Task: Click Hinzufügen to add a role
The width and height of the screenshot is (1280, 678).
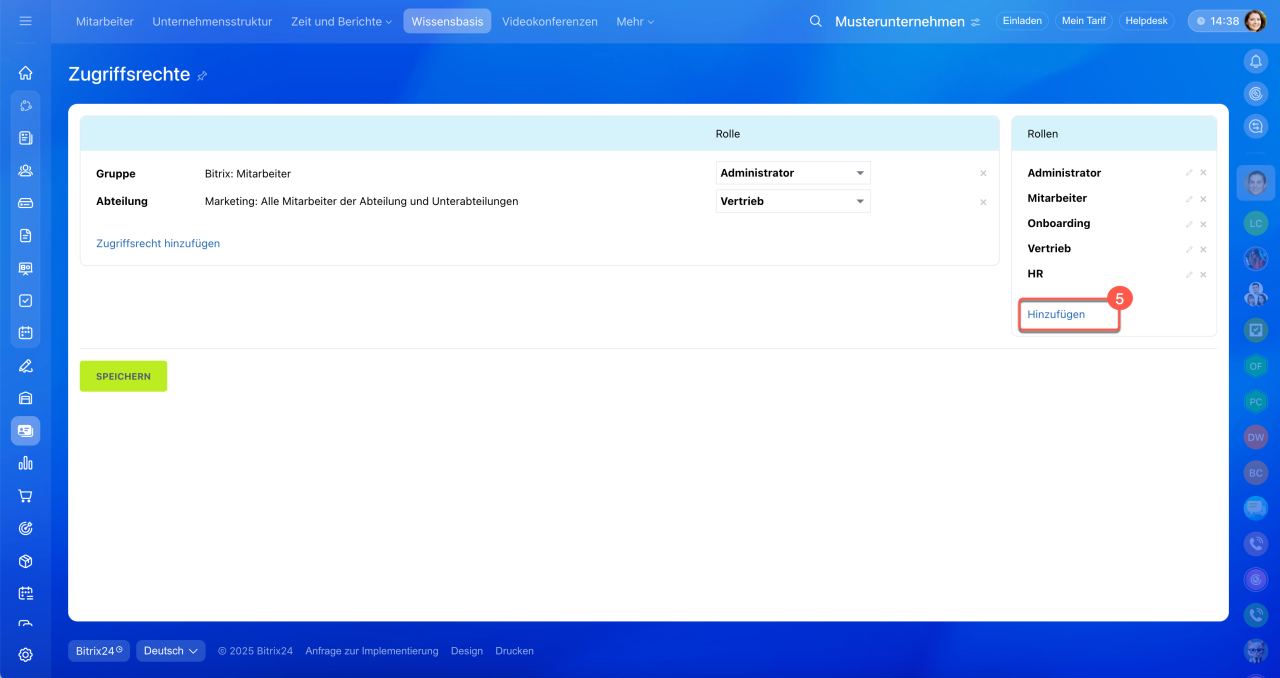Action: (x=1056, y=314)
